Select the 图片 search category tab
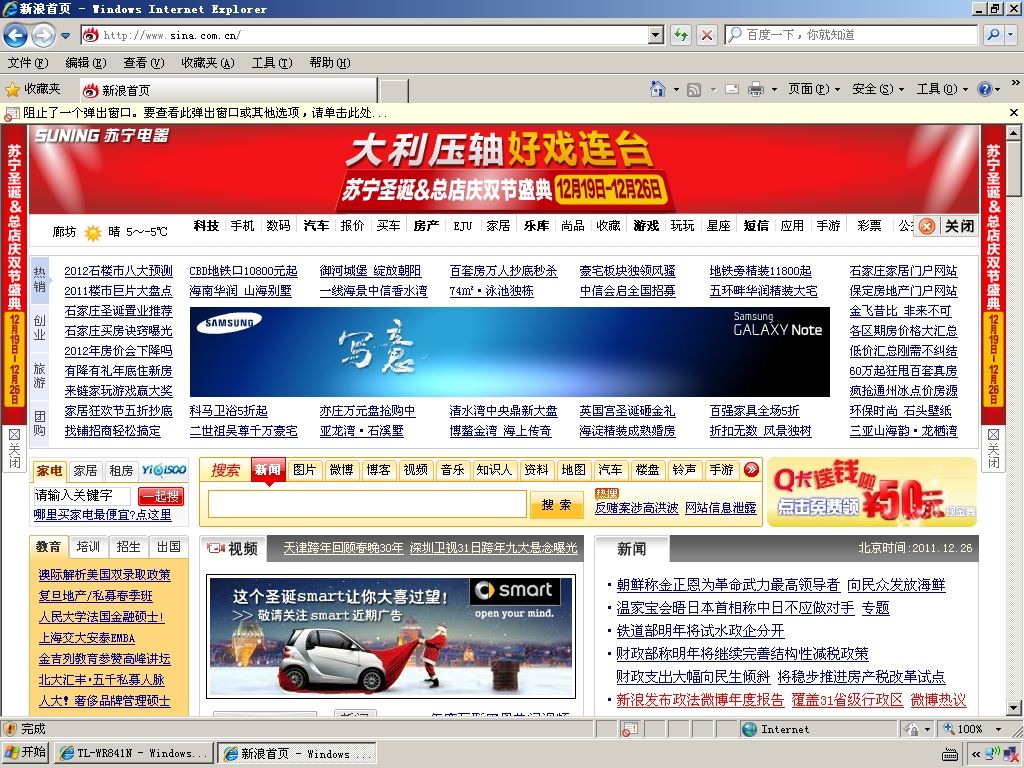This screenshot has width=1024, height=768. 304,470
